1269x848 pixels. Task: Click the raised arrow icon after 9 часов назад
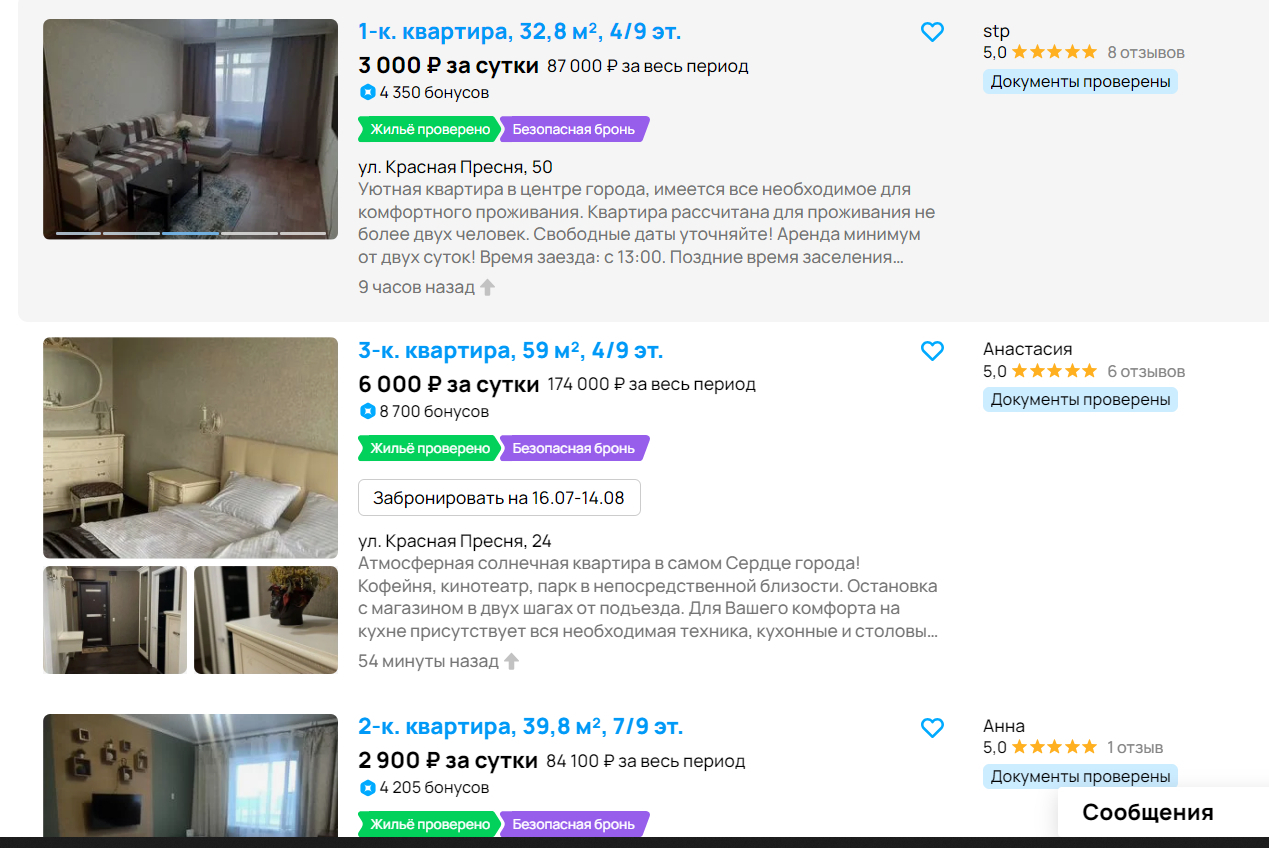pyautogui.click(x=488, y=287)
